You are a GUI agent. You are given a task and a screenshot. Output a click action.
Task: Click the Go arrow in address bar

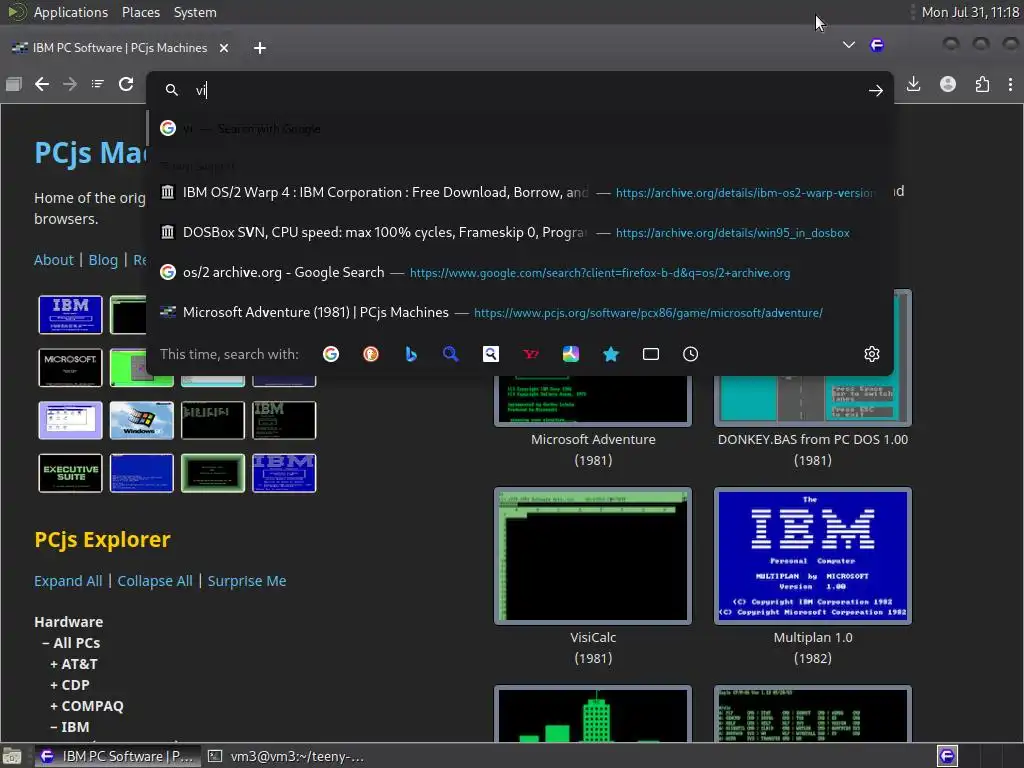tap(876, 90)
